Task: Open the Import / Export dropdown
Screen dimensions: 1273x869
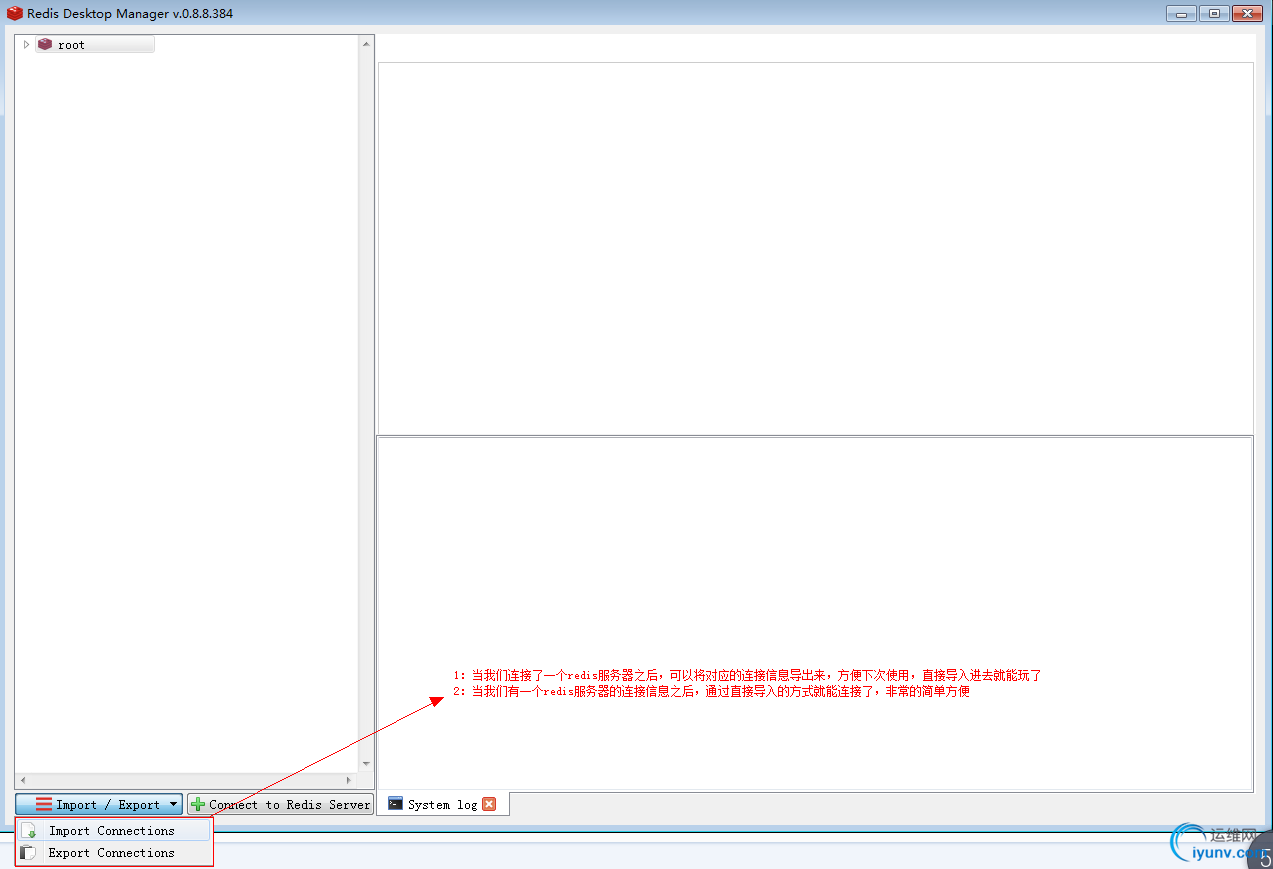Action: (99, 804)
